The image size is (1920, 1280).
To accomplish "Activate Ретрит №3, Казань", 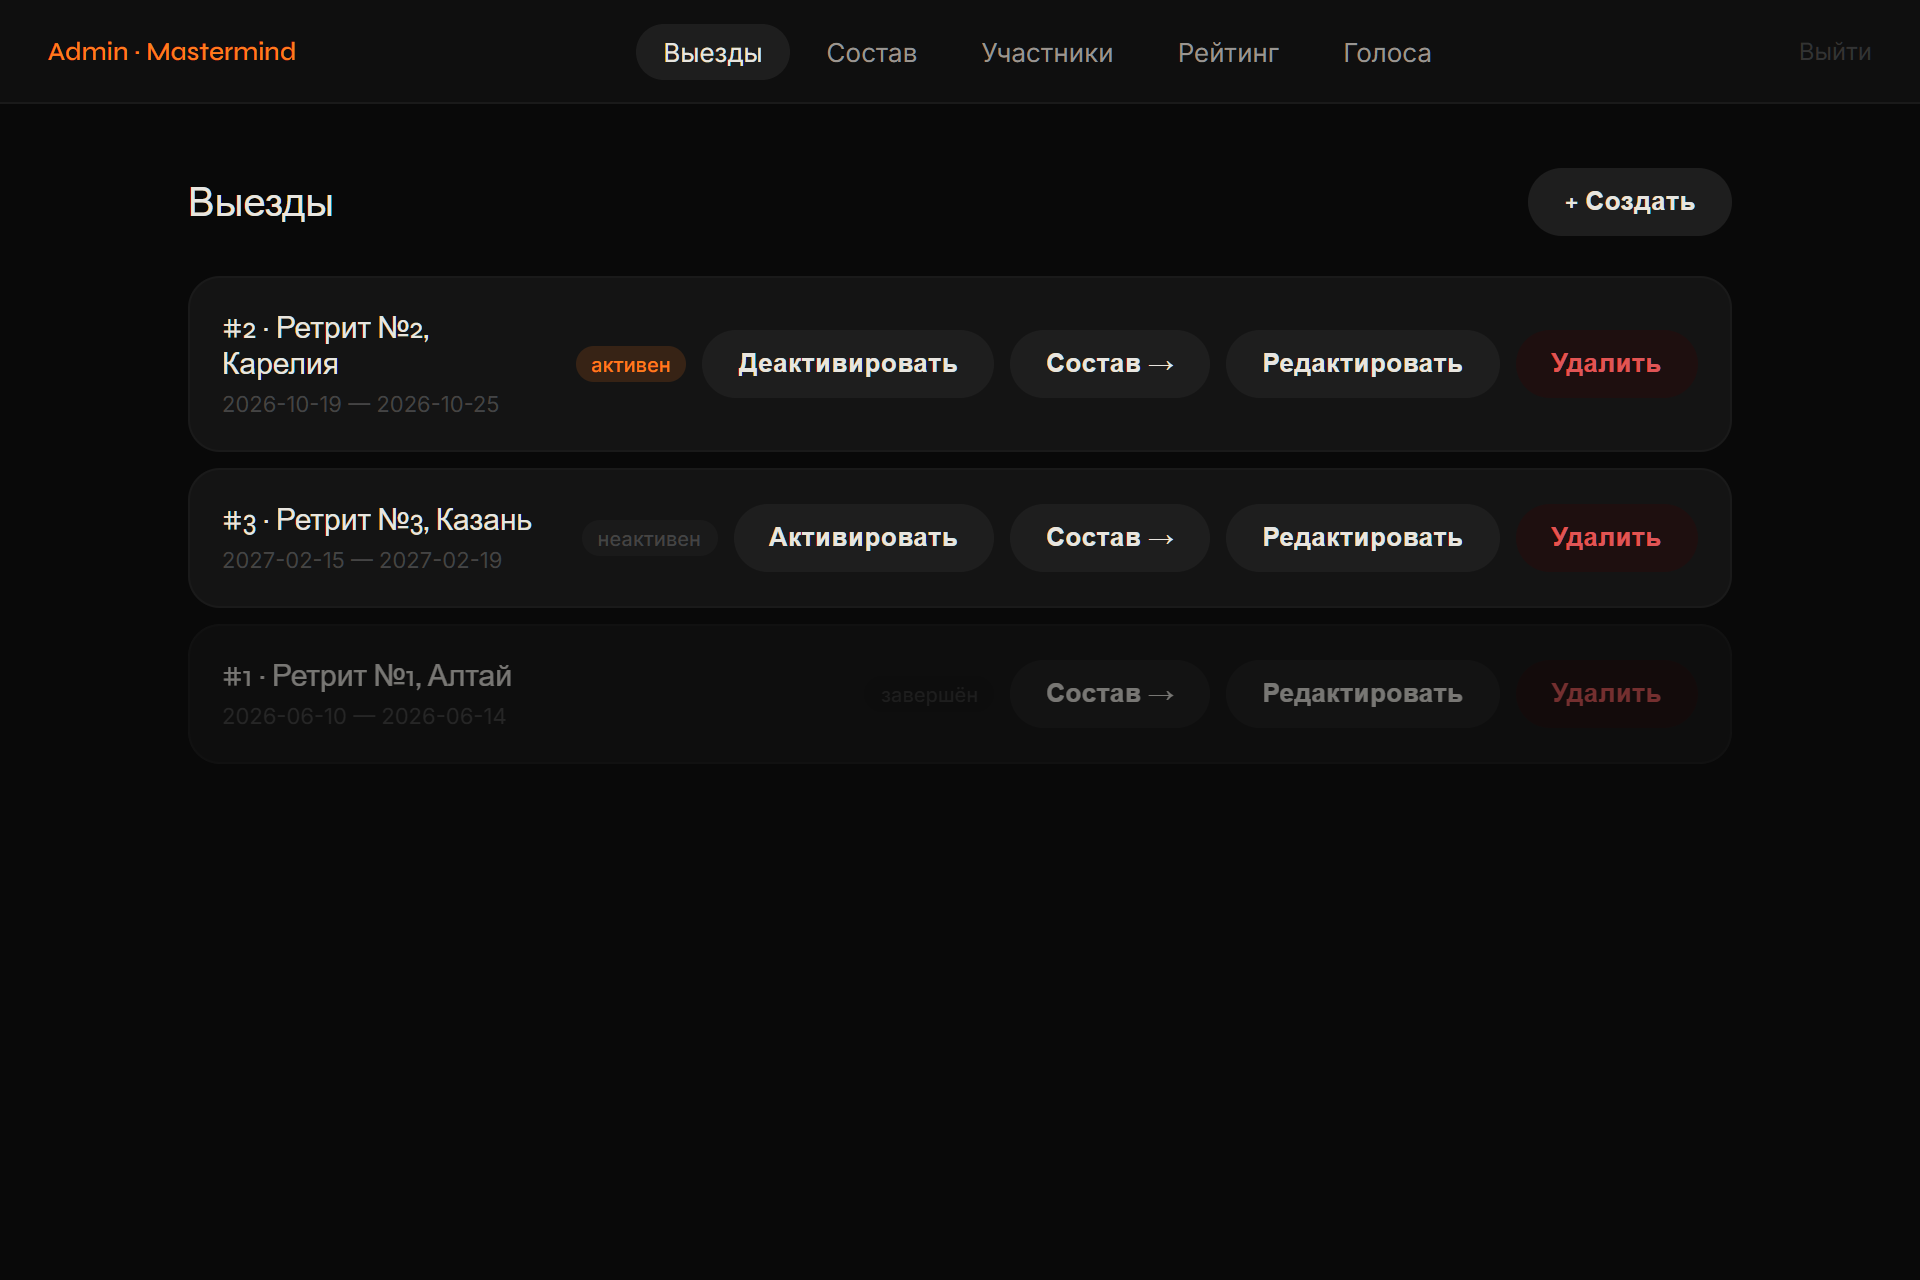I will (x=863, y=538).
